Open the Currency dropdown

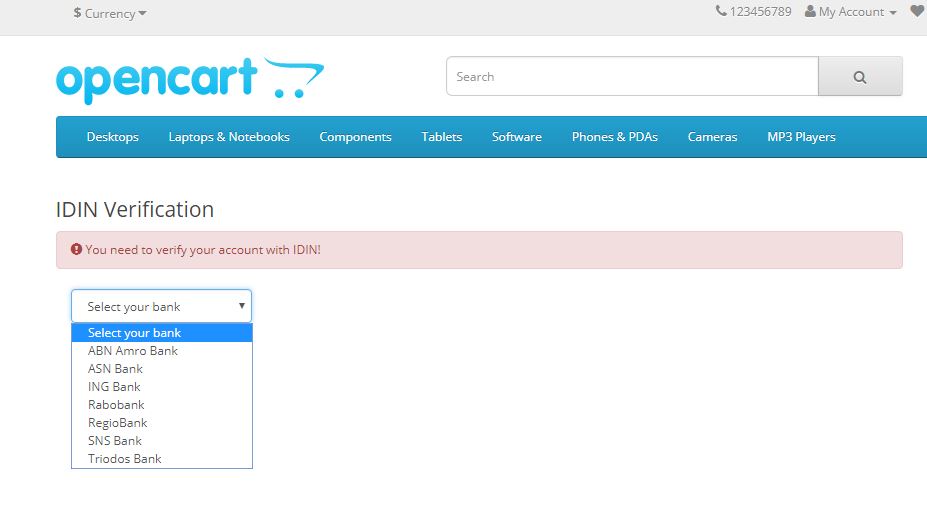110,13
